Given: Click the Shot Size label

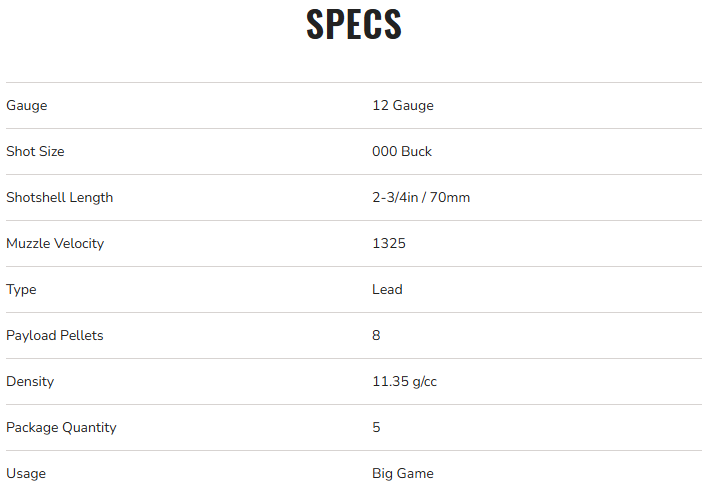Looking at the screenshot, I should [x=35, y=151].
